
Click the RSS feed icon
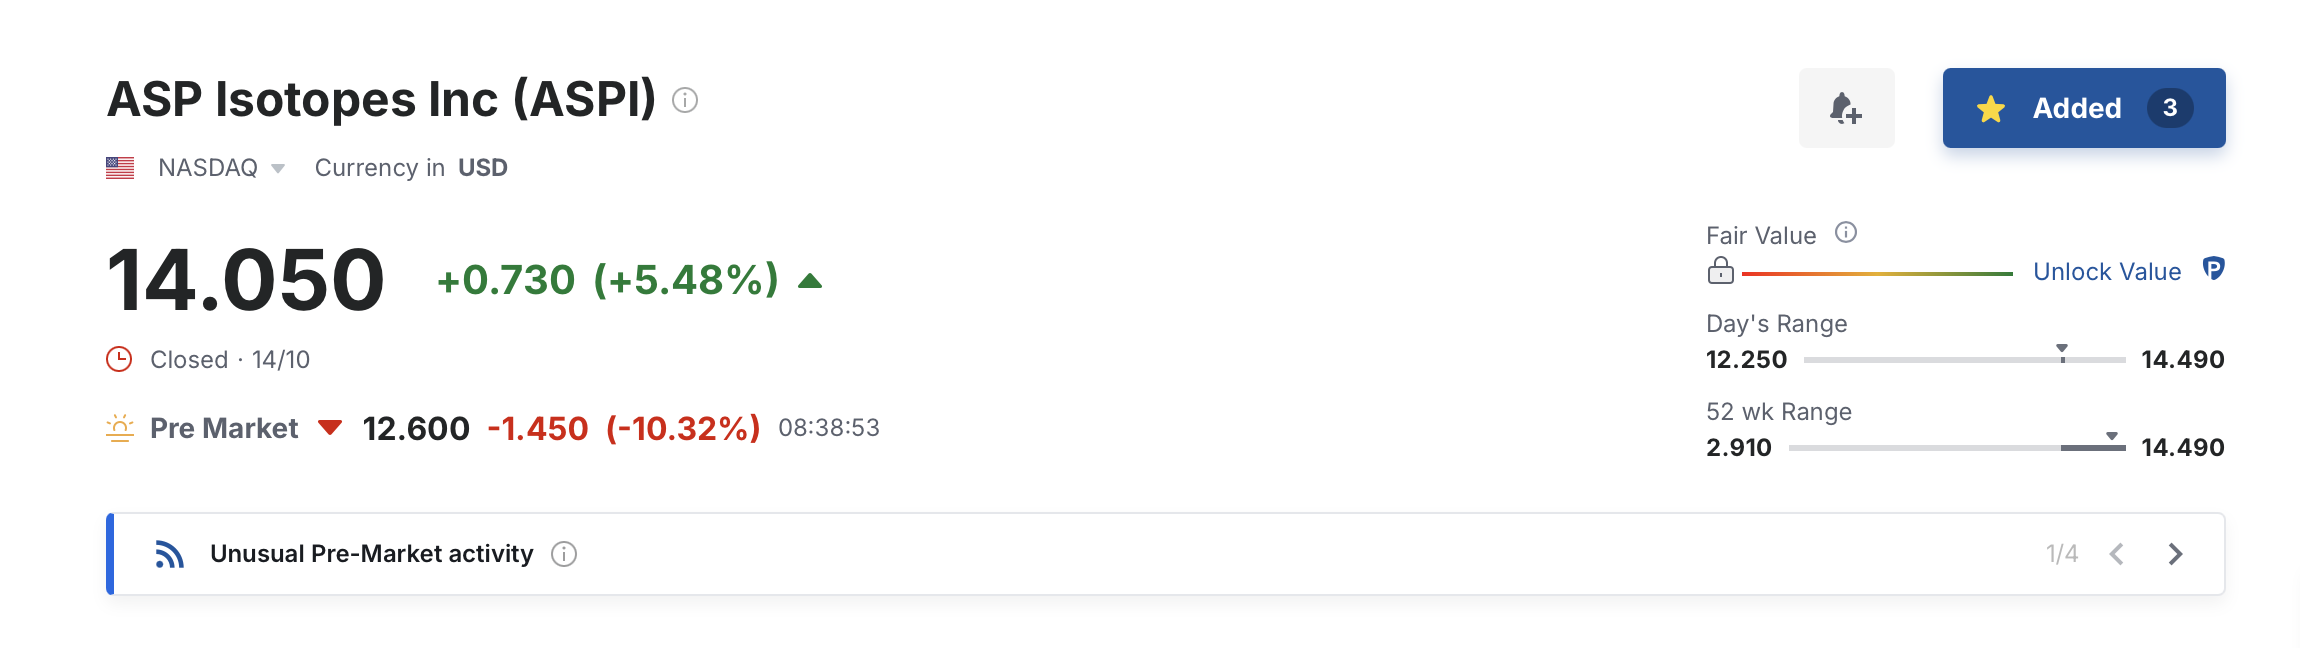coord(169,554)
